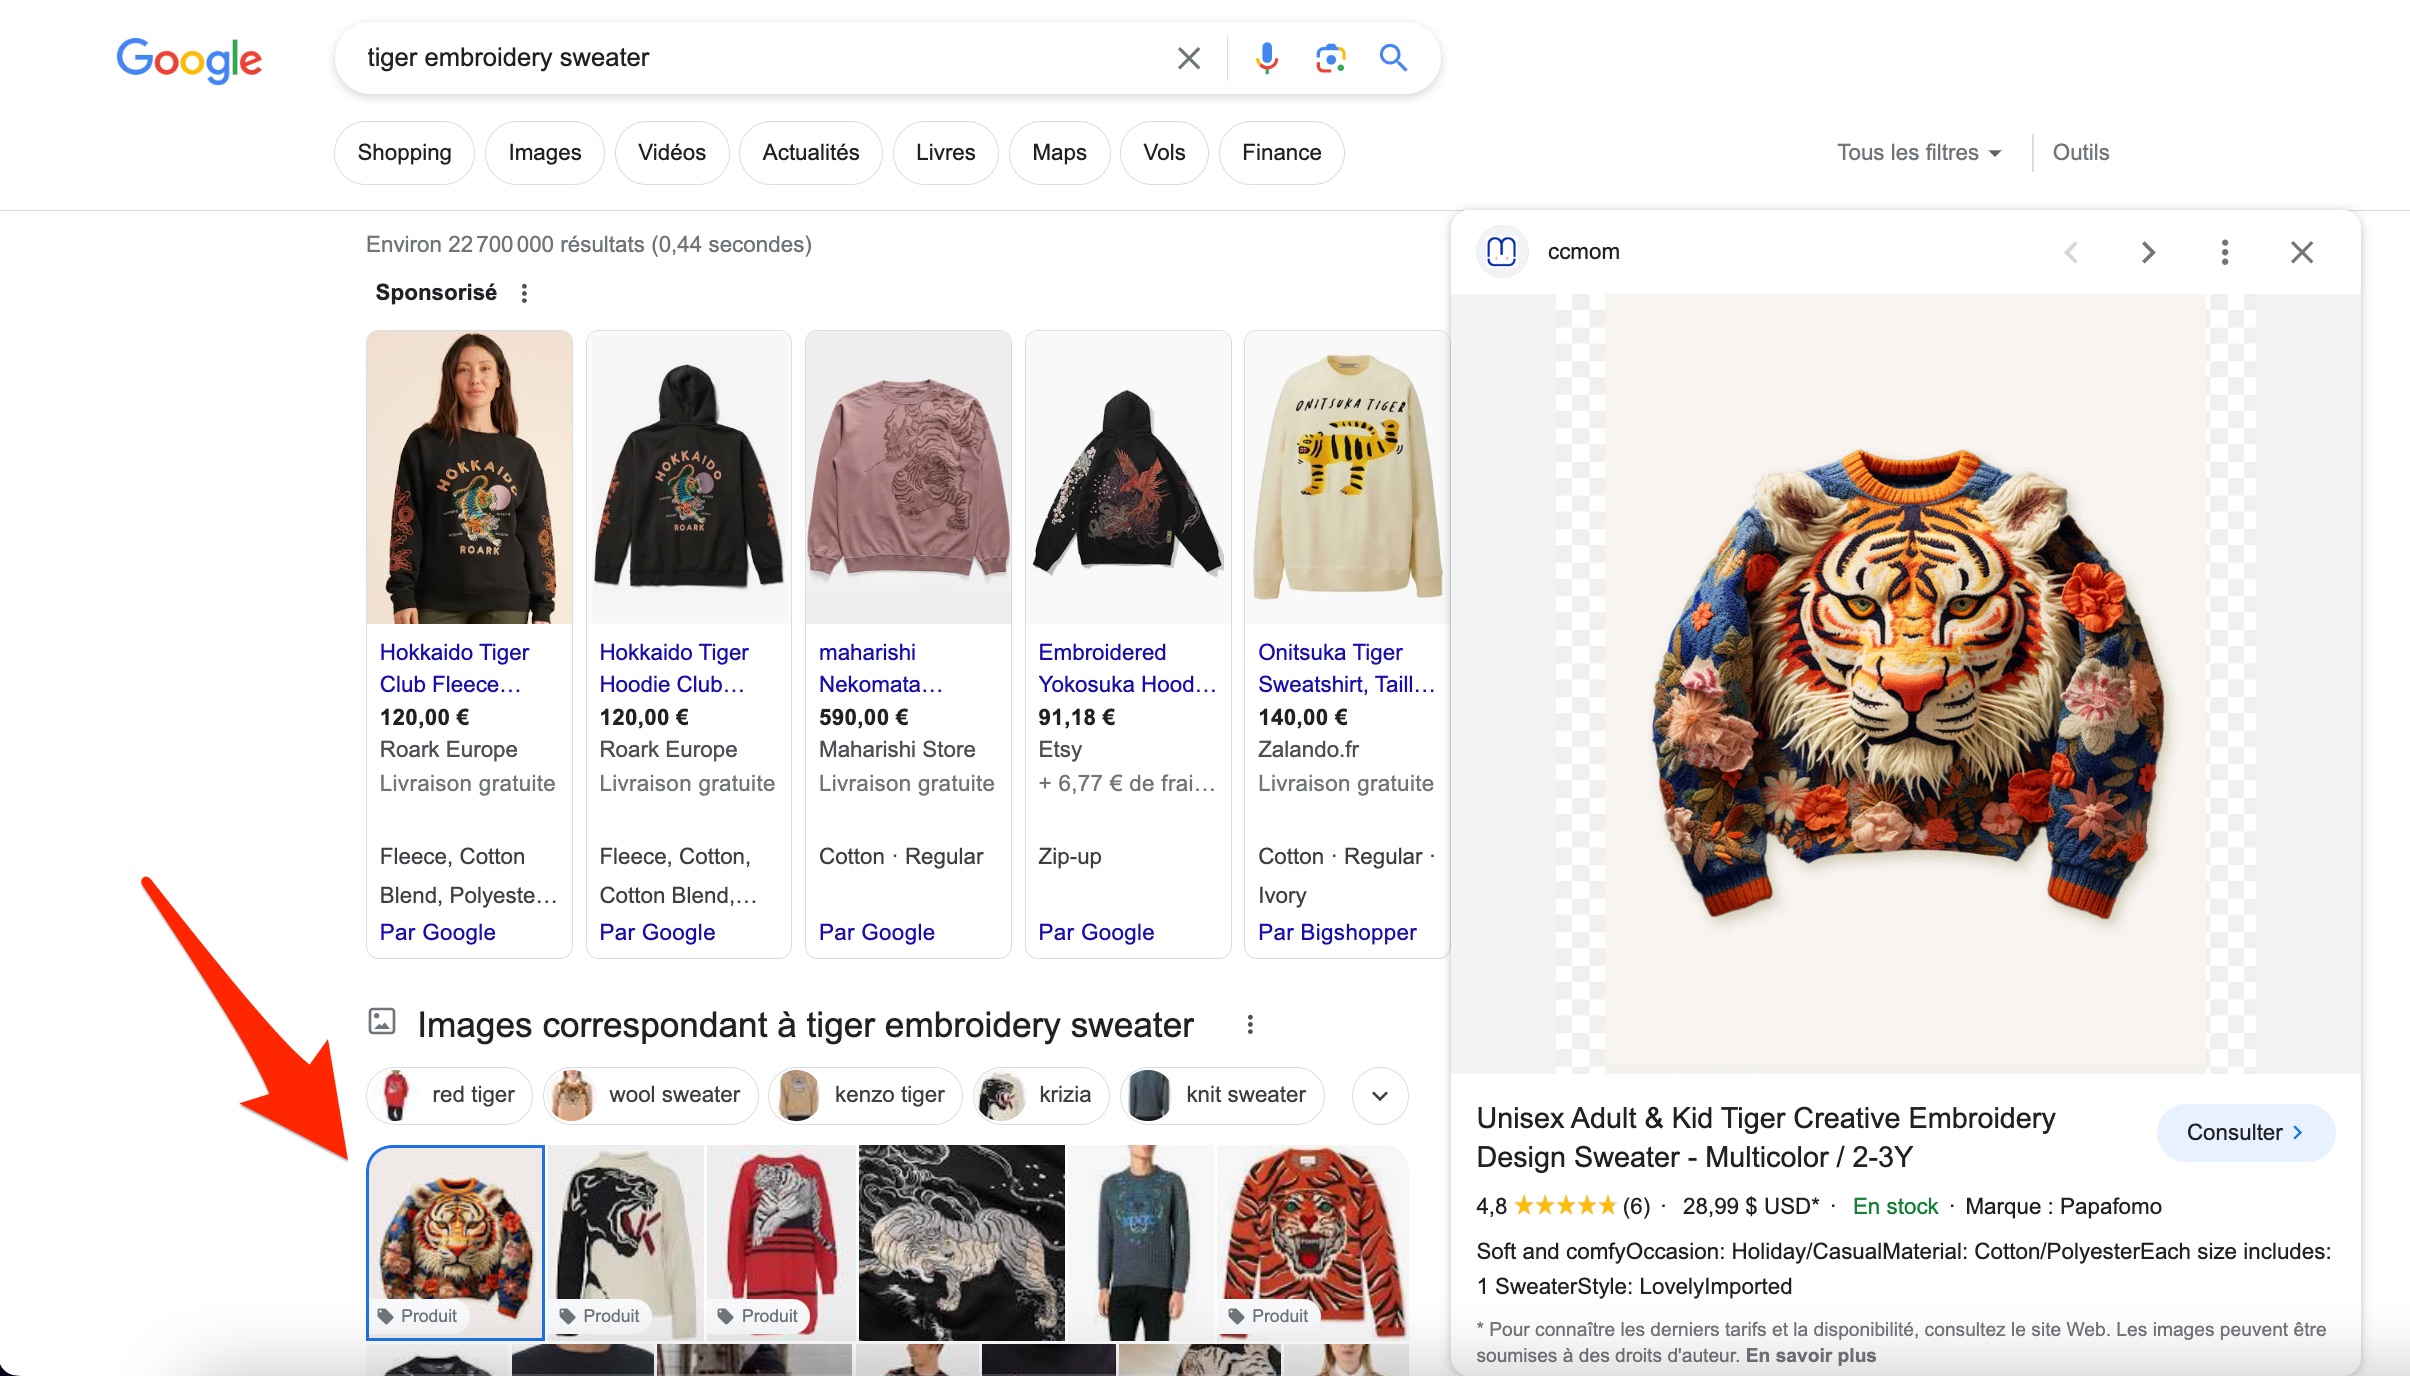Click the Google logo
Image resolution: width=2410 pixels, height=1376 pixels.
pyautogui.click(x=189, y=60)
